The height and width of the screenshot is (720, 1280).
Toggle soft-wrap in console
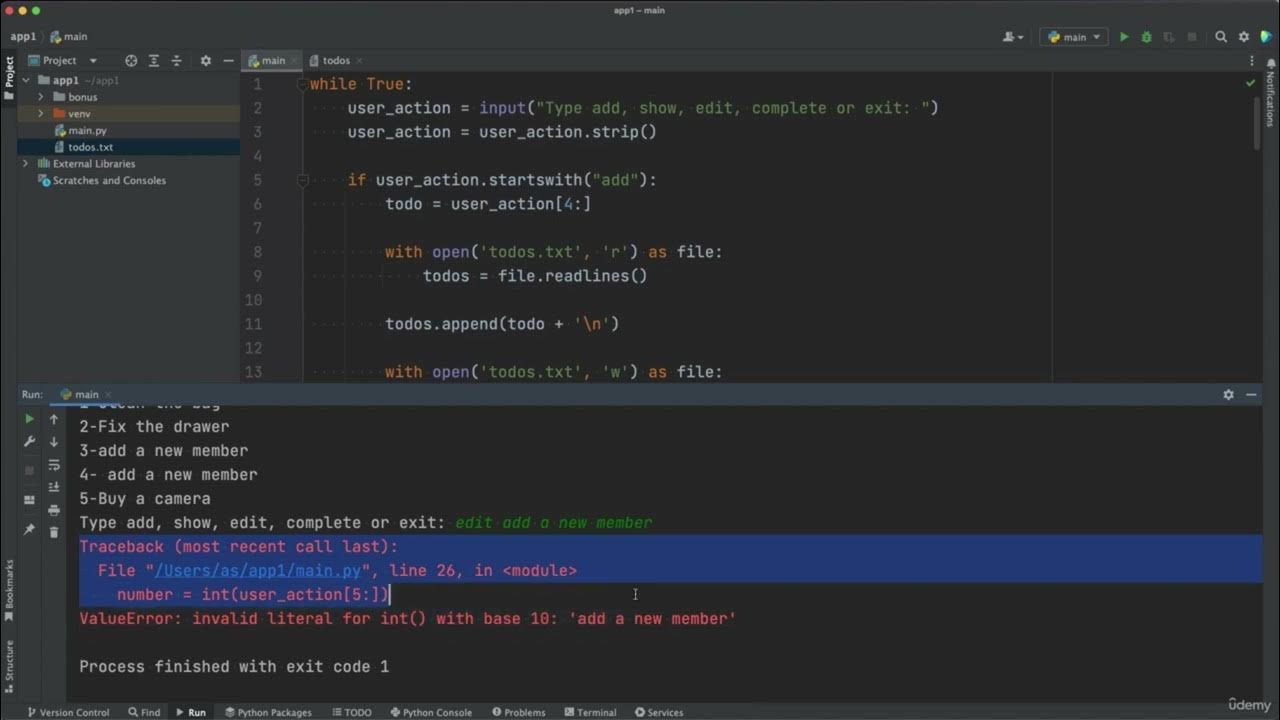point(54,465)
